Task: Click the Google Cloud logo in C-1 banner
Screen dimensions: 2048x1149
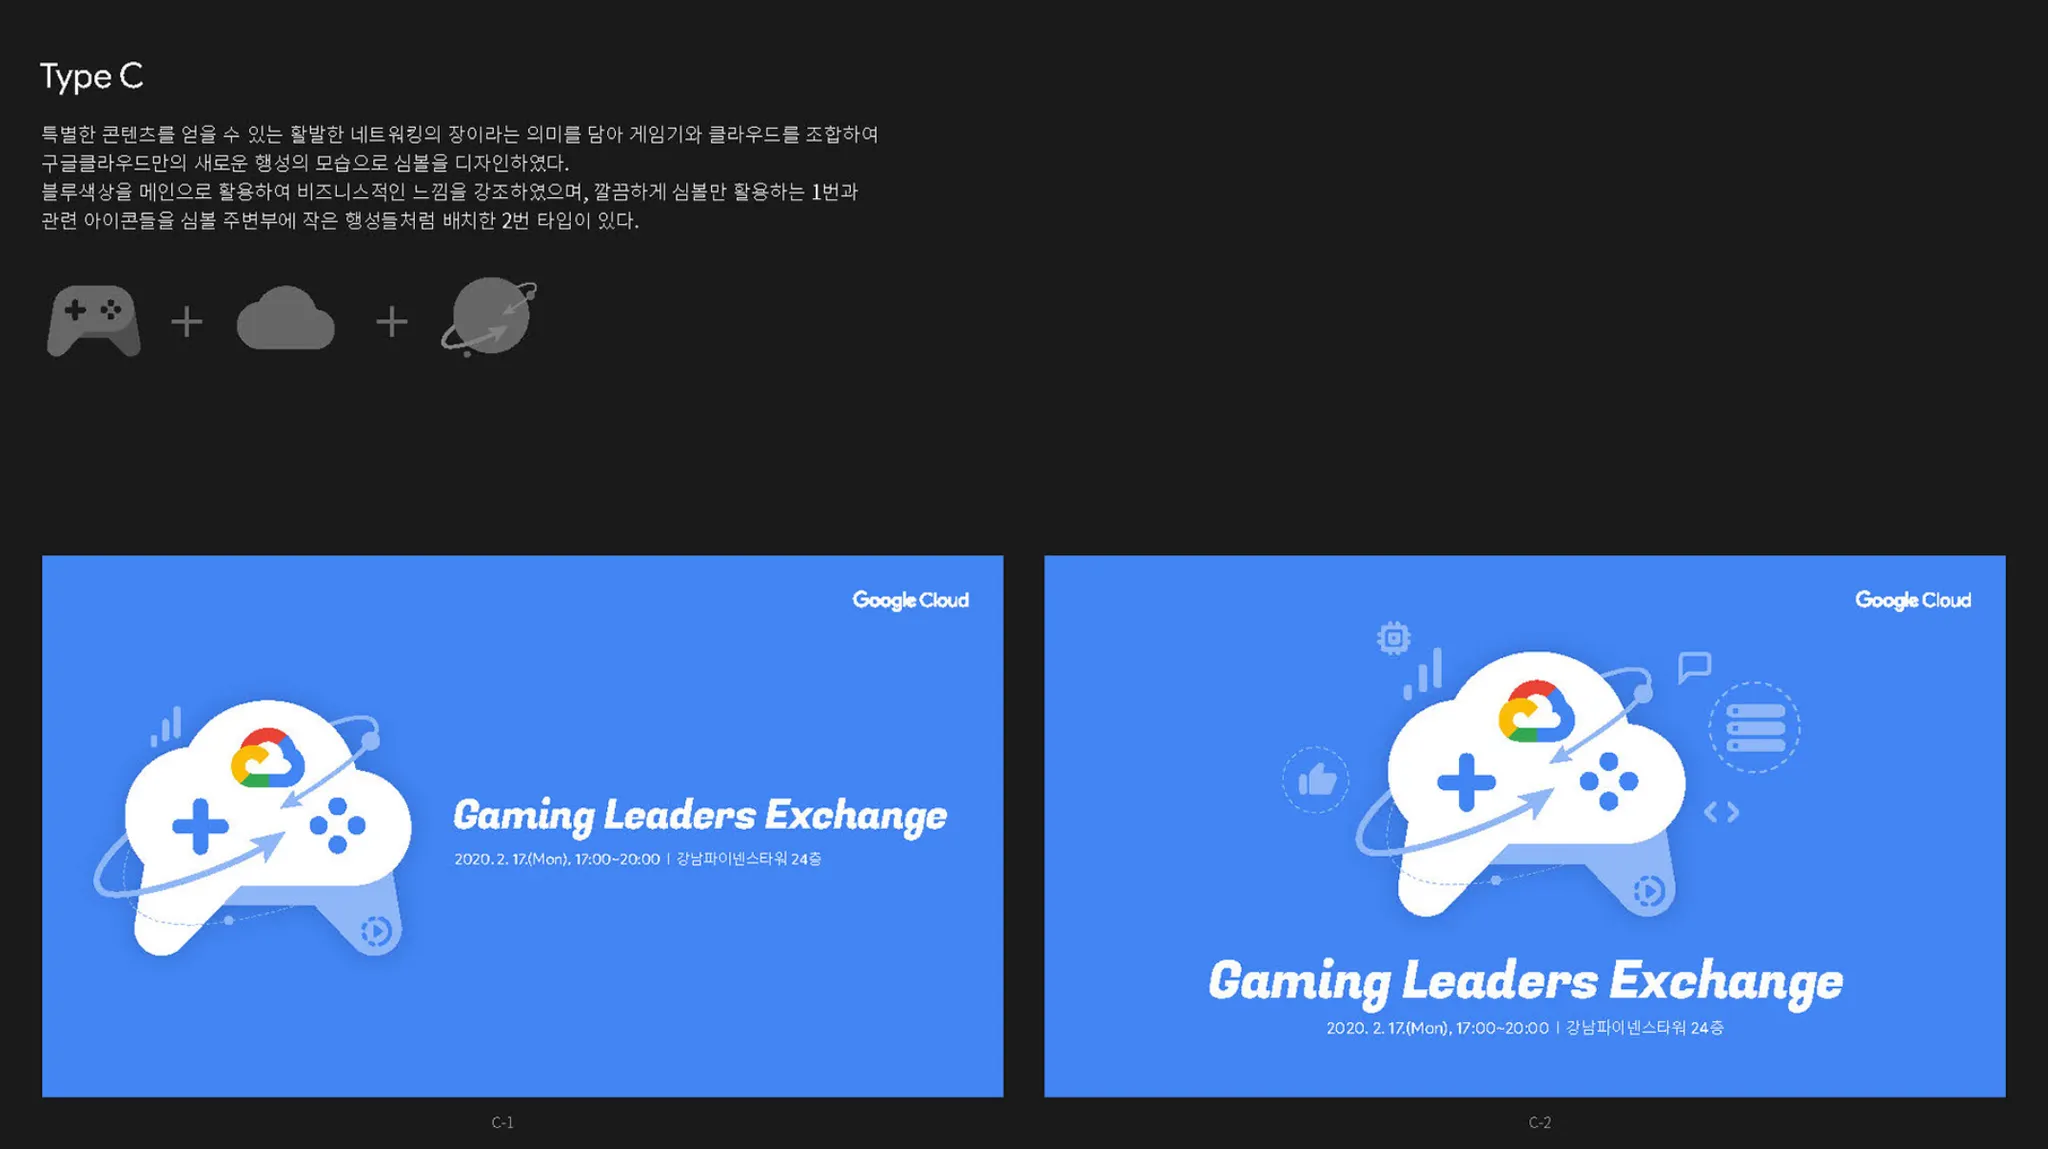Action: pos(910,600)
